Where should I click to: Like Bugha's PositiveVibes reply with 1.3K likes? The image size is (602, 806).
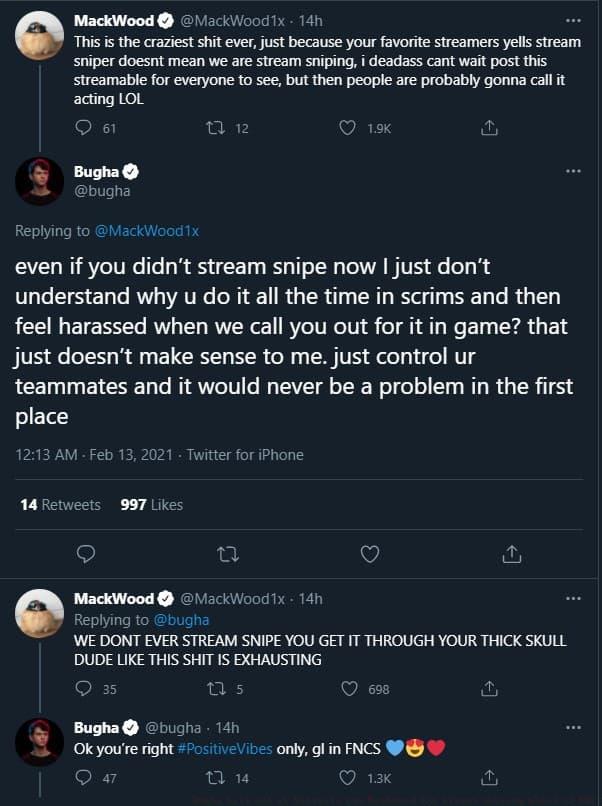pyautogui.click(x=348, y=777)
